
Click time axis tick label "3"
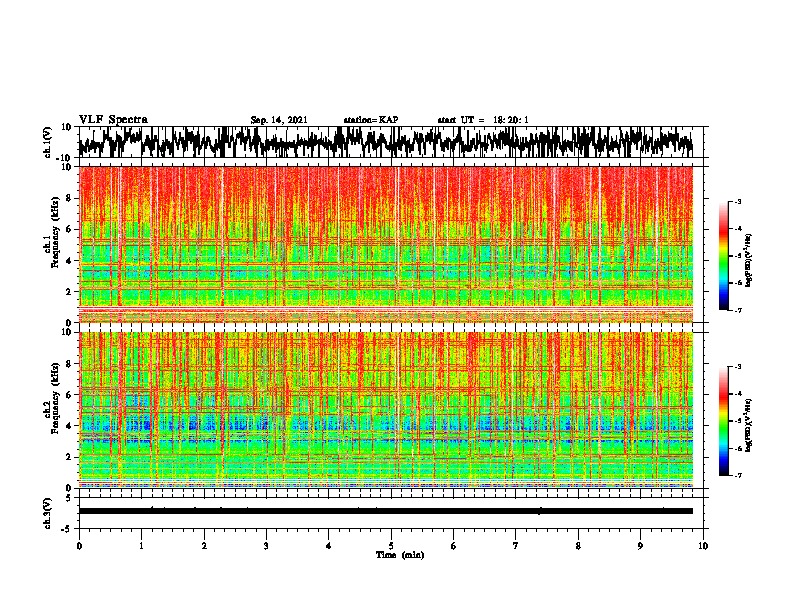tap(266, 546)
